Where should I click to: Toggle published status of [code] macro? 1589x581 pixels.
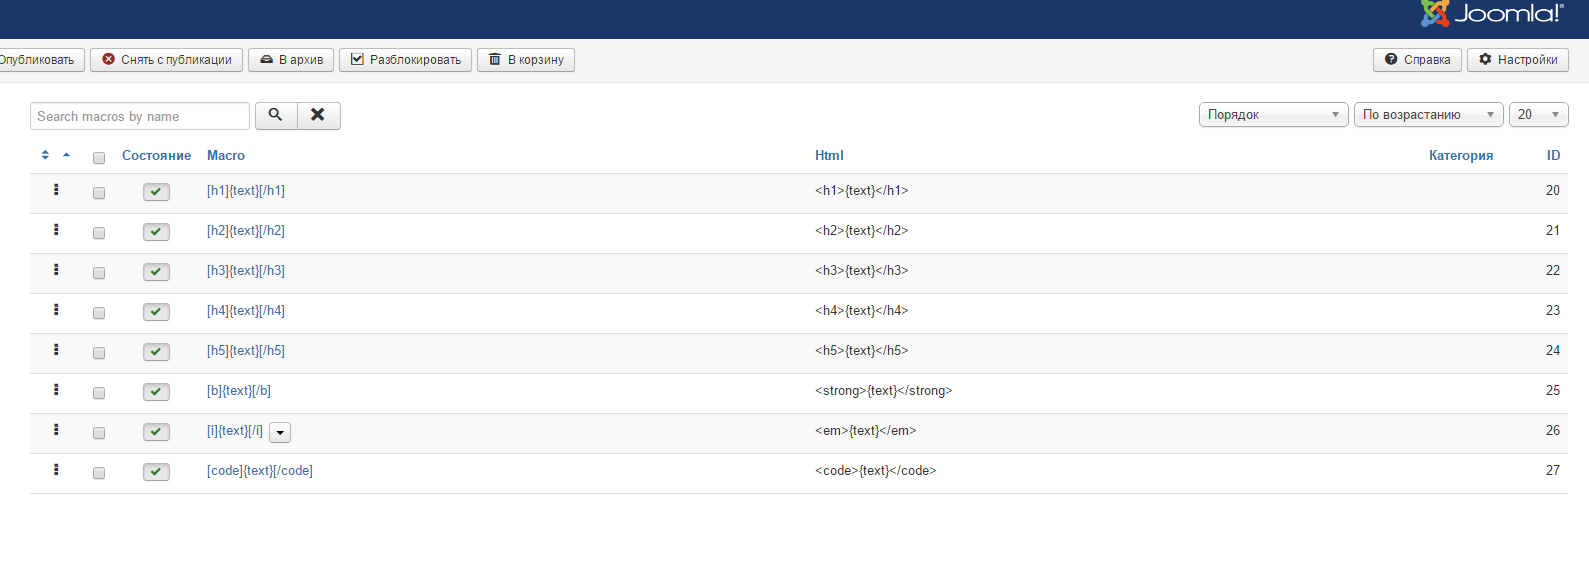[156, 472]
